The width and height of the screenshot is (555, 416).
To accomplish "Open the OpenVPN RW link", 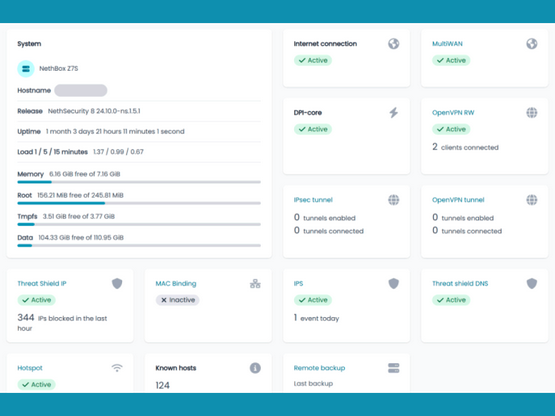I will click(453, 113).
